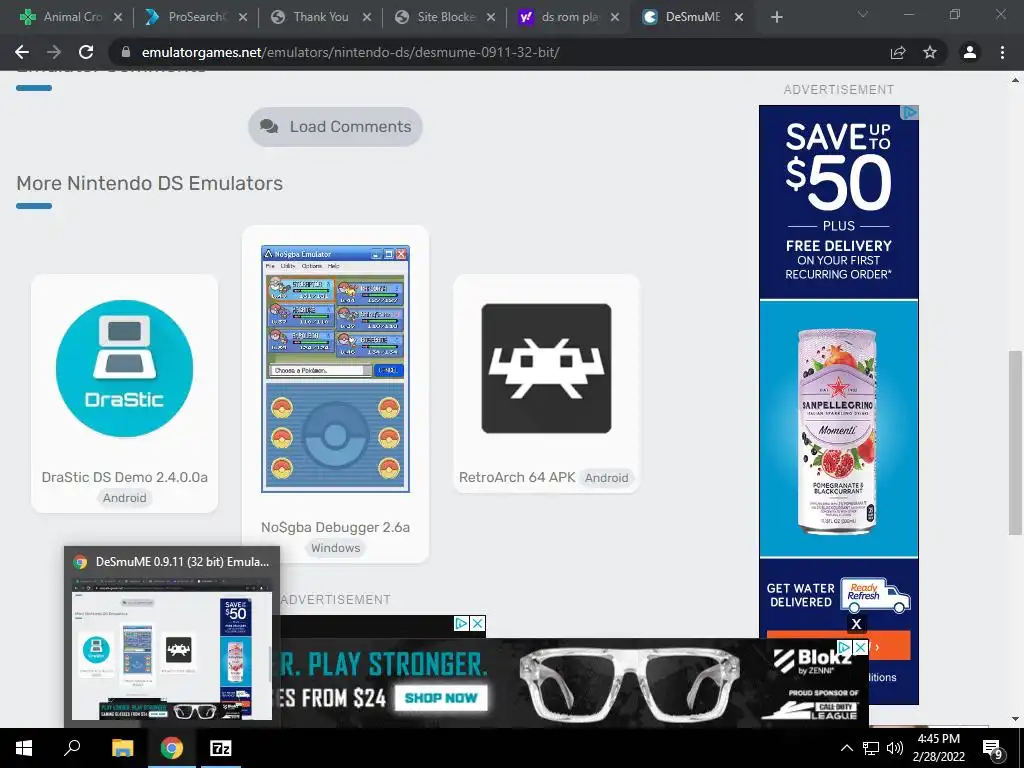Viewport: 1024px width, 768px height.
Task: Open Windows Start menu
Action: [24, 748]
